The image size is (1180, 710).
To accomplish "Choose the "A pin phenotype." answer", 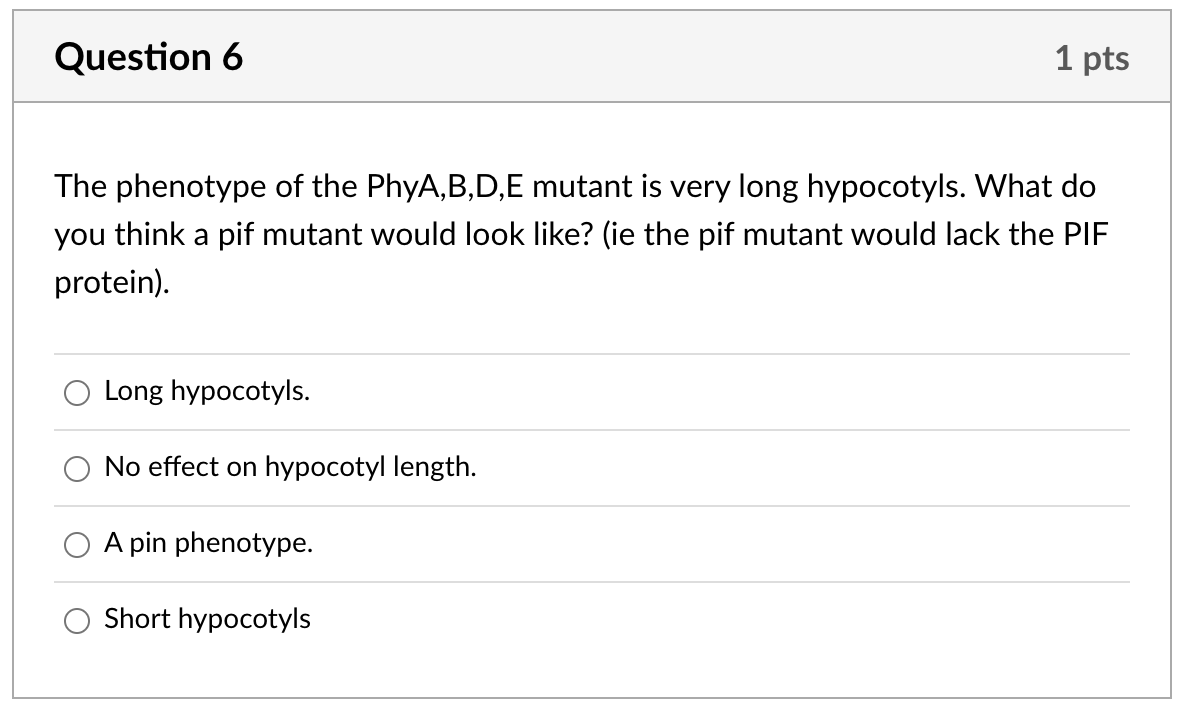I will (x=76, y=544).
